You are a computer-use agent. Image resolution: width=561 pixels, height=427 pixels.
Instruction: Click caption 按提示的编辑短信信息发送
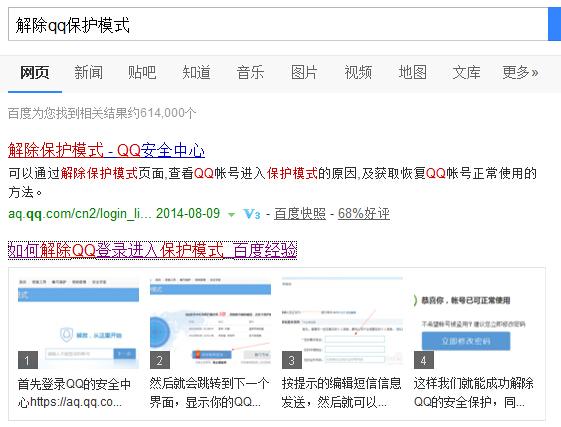341,393
